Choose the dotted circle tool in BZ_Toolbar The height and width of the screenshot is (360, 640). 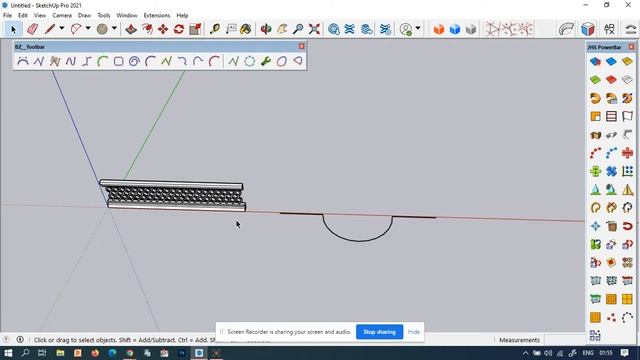click(250, 61)
